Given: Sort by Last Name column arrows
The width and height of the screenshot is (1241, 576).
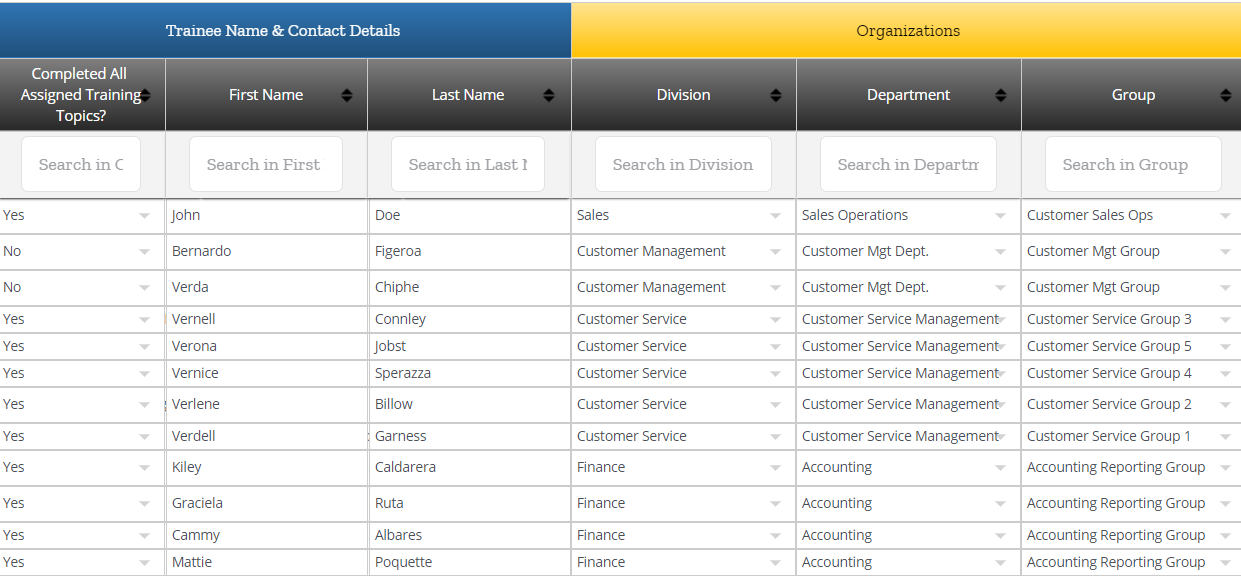Looking at the screenshot, I should point(549,95).
